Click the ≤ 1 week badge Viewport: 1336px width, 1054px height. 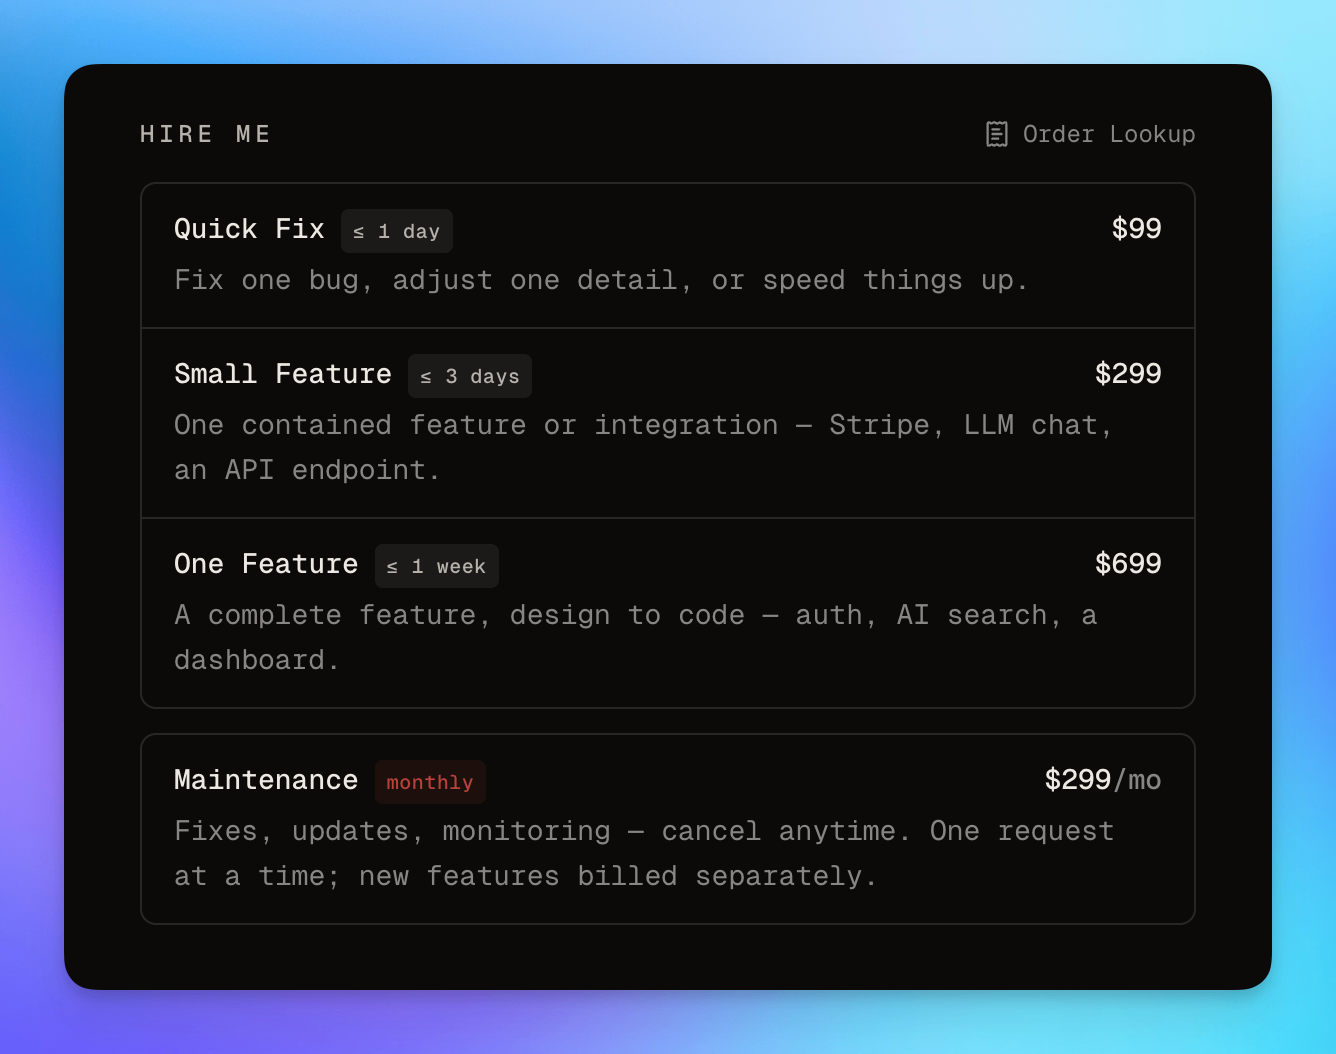(437, 566)
